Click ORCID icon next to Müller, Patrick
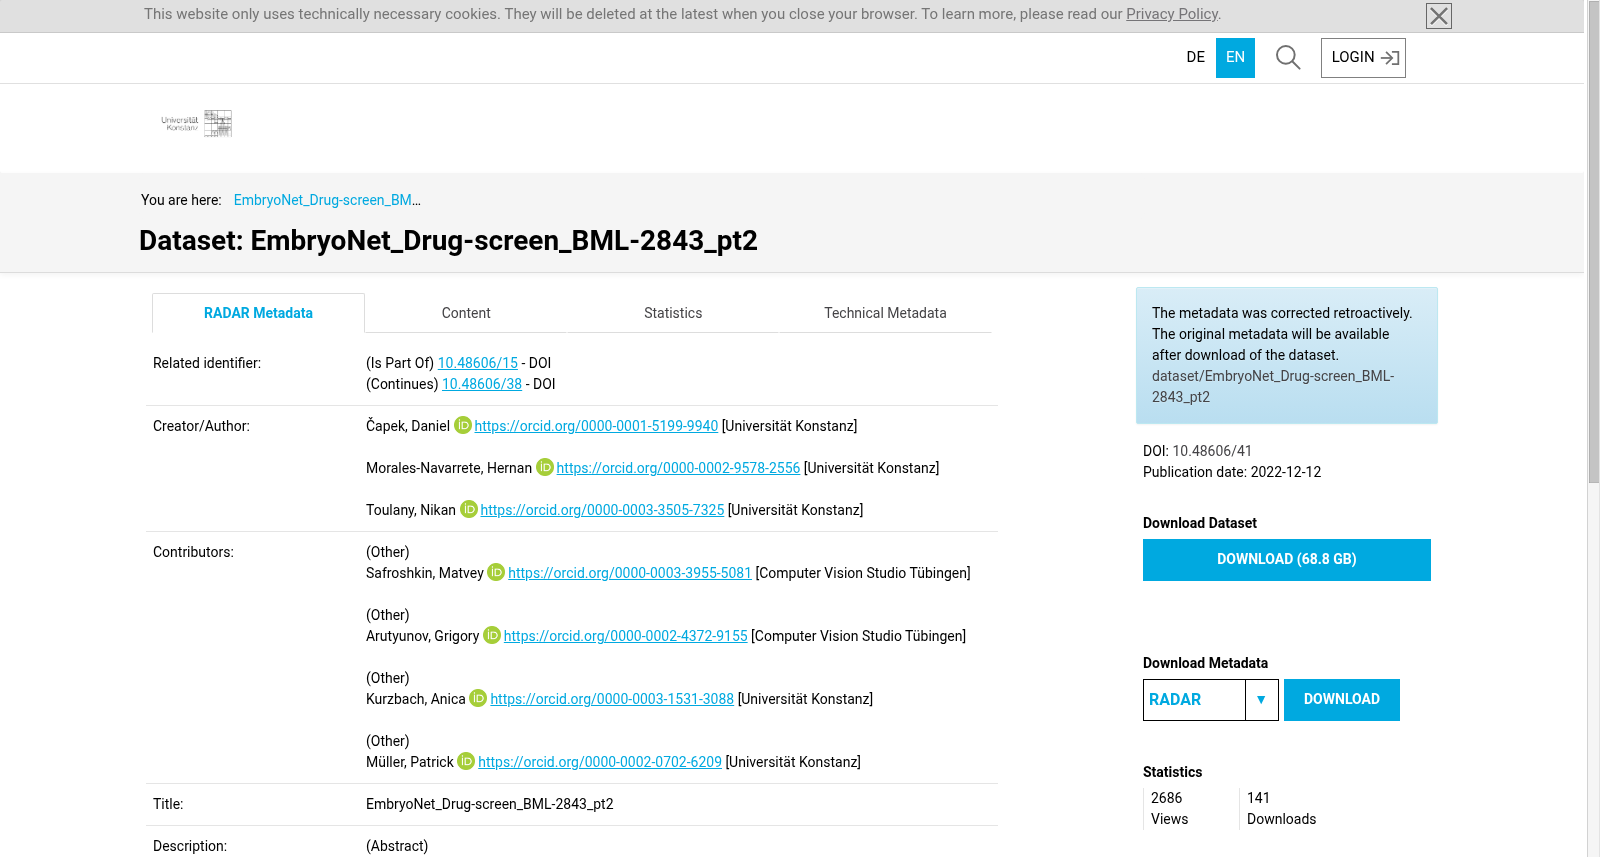The image size is (1600, 857). pos(466,761)
